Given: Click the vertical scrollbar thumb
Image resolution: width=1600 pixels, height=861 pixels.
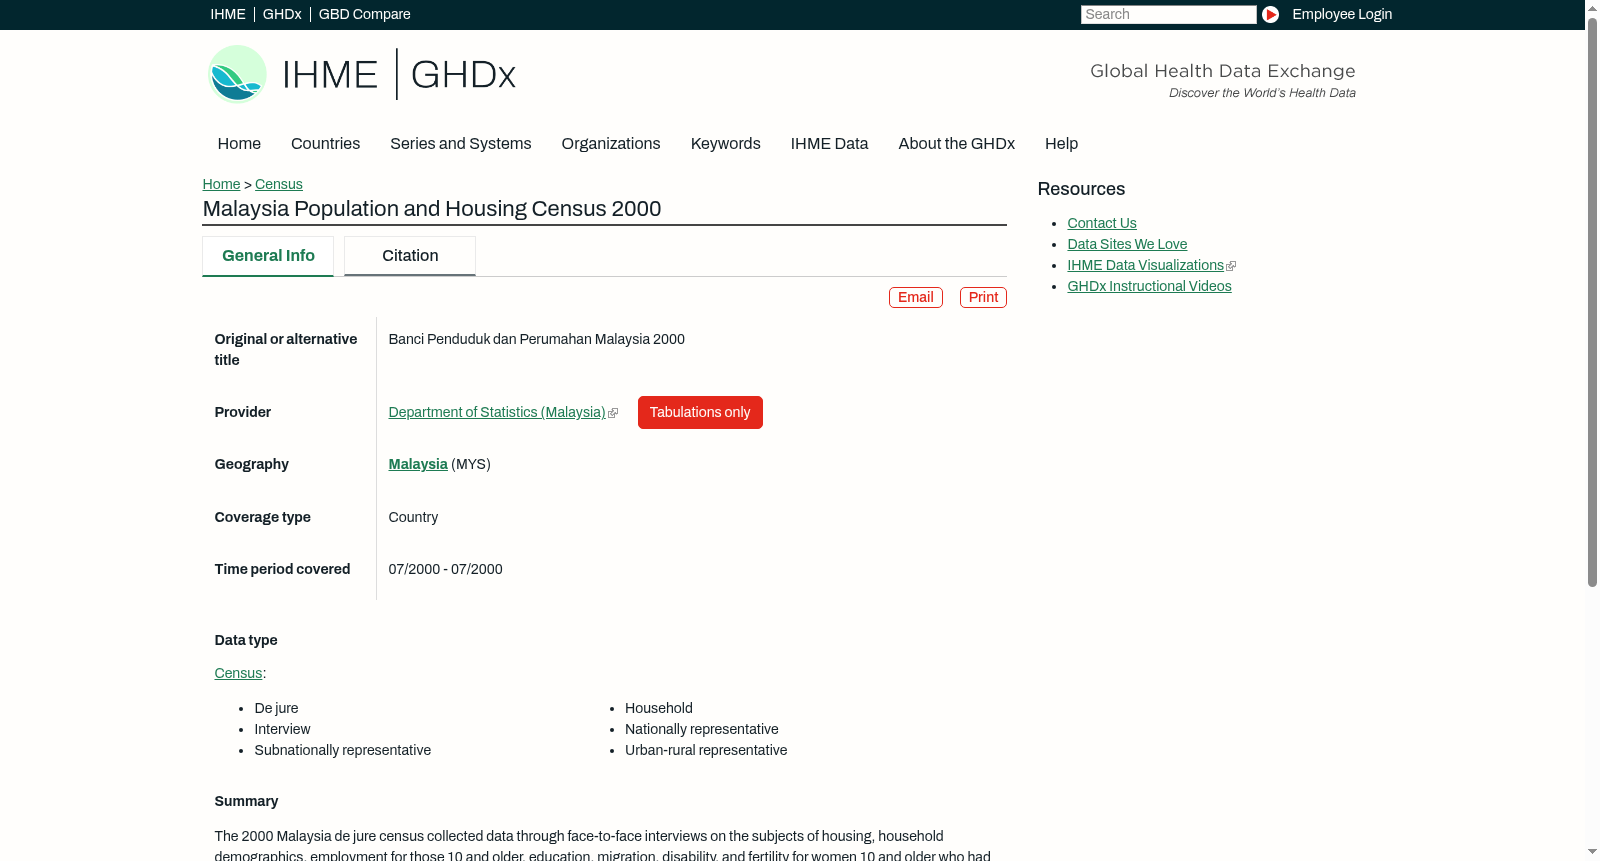Looking at the screenshot, I should point(1592,301).
